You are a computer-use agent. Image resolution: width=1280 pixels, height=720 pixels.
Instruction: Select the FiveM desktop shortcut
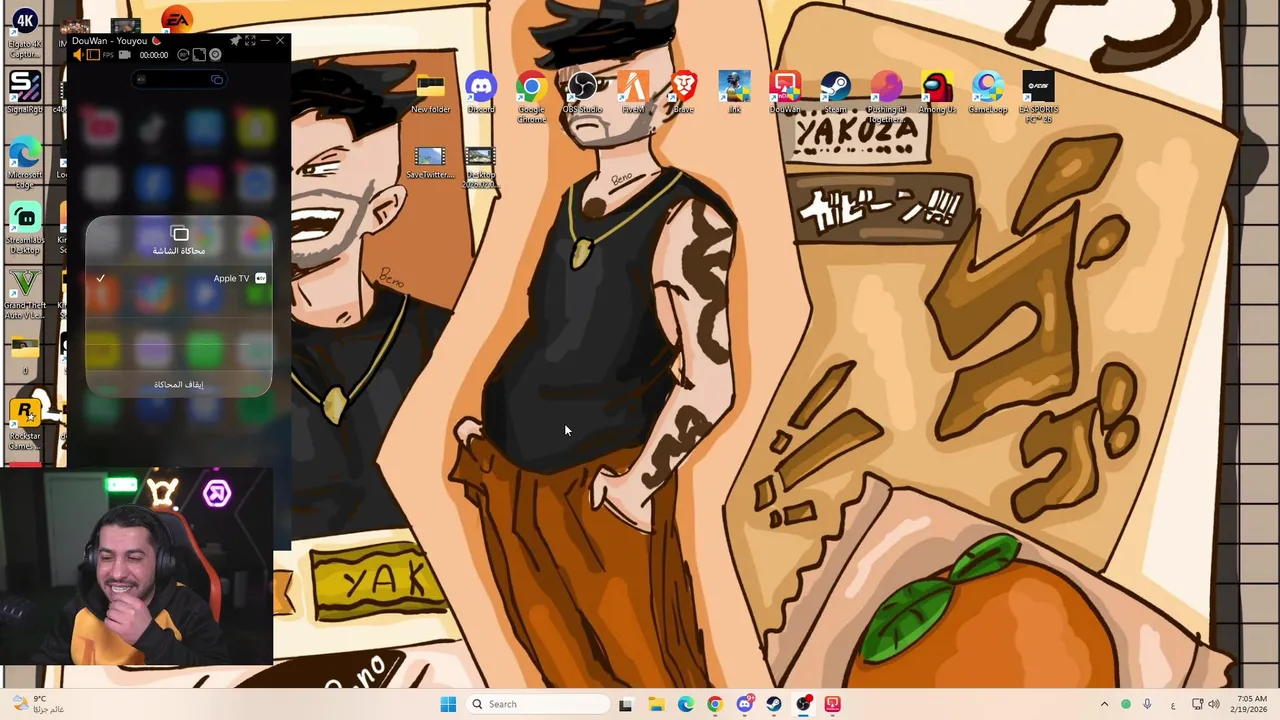pos(633,92)
